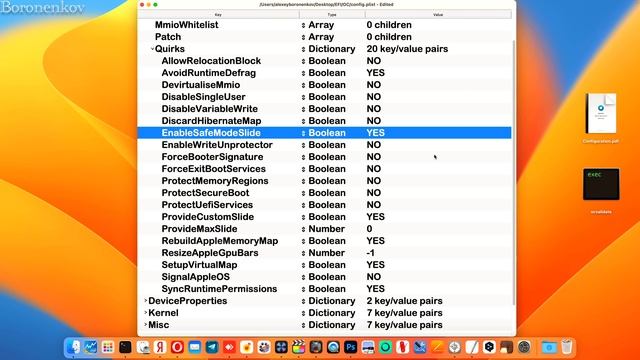Open type selector for Quirks row

pyautogui.click(x=303, y=49)
